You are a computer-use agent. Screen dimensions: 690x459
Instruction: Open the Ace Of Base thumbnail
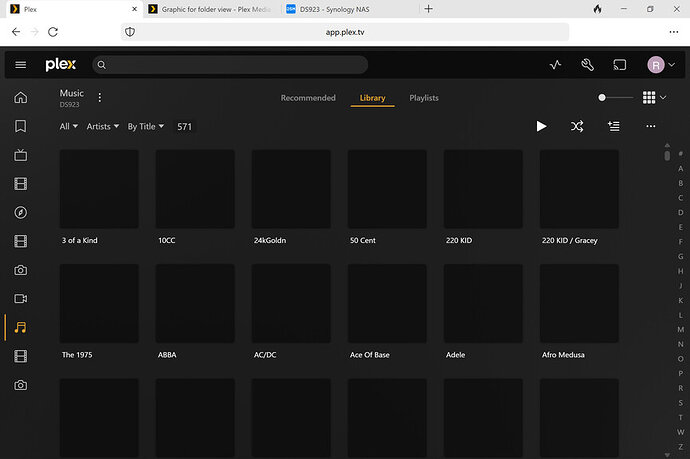tap(387, 303)
